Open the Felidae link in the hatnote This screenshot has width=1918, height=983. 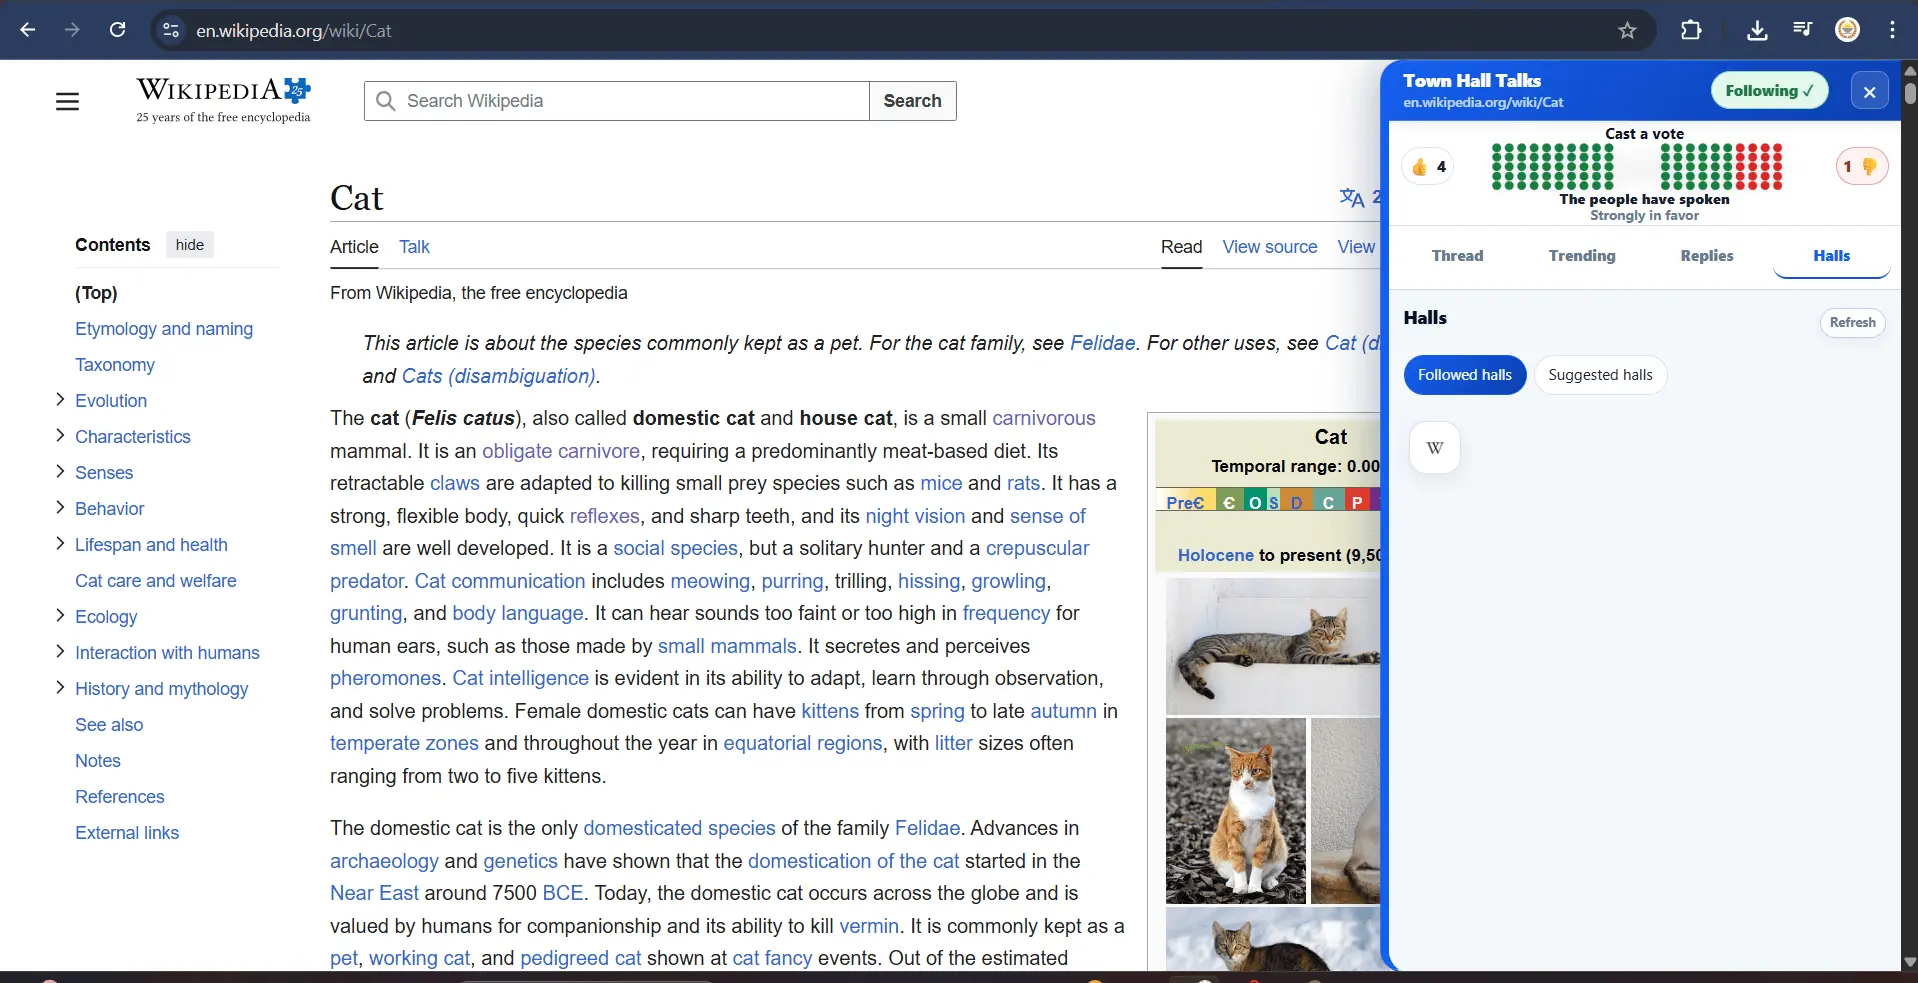tap(1103, 343)
